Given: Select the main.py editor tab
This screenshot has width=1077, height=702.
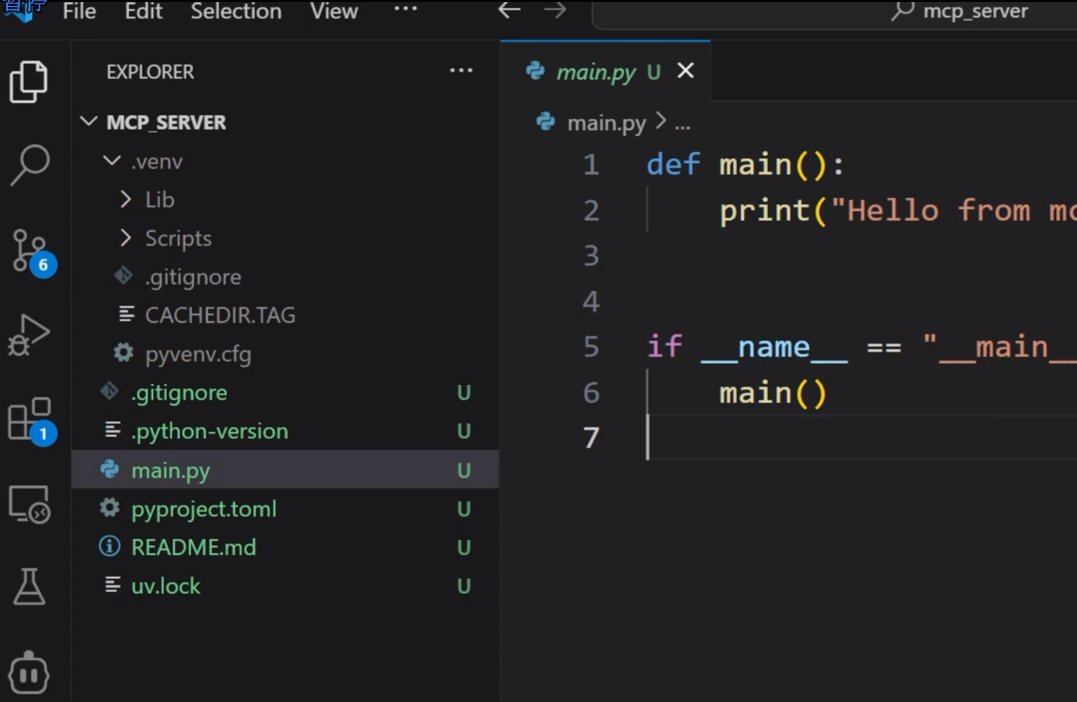Looking at the screenshot, I should point(605,71).
